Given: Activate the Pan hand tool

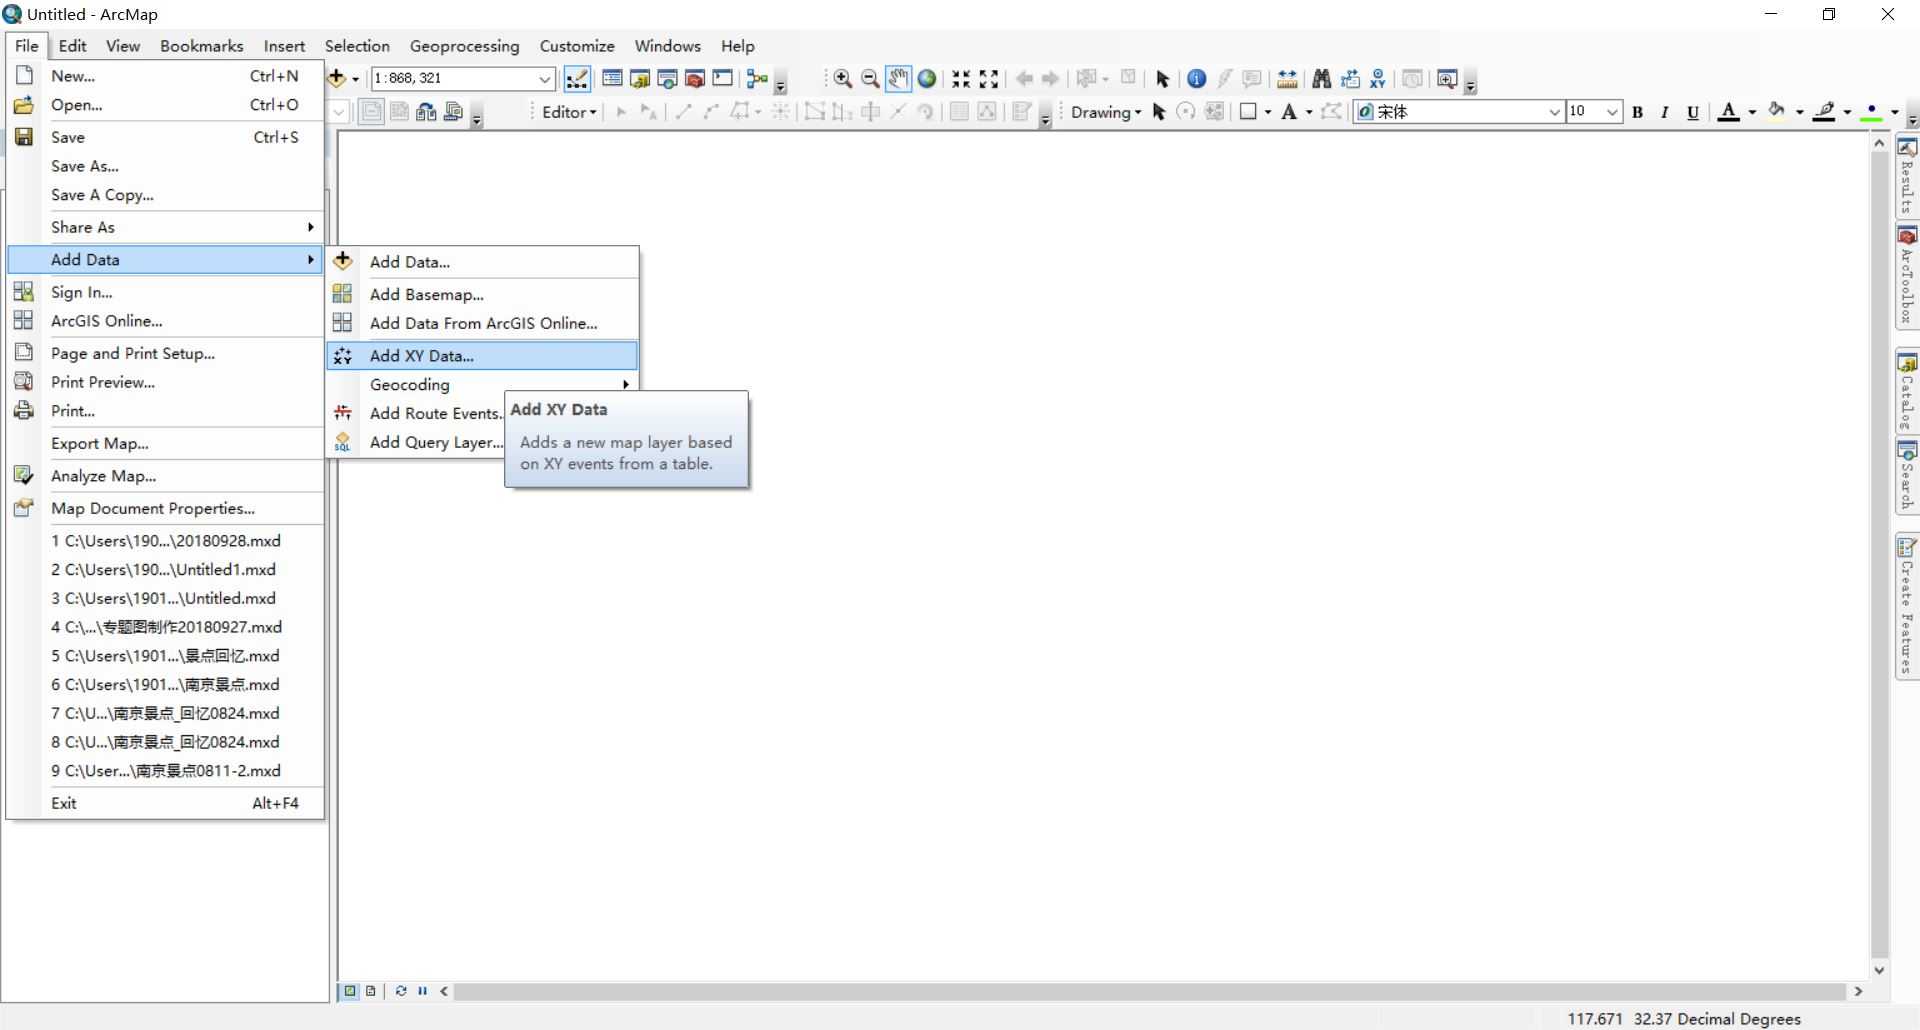Looking at the screenshot, I should point(898,79).
